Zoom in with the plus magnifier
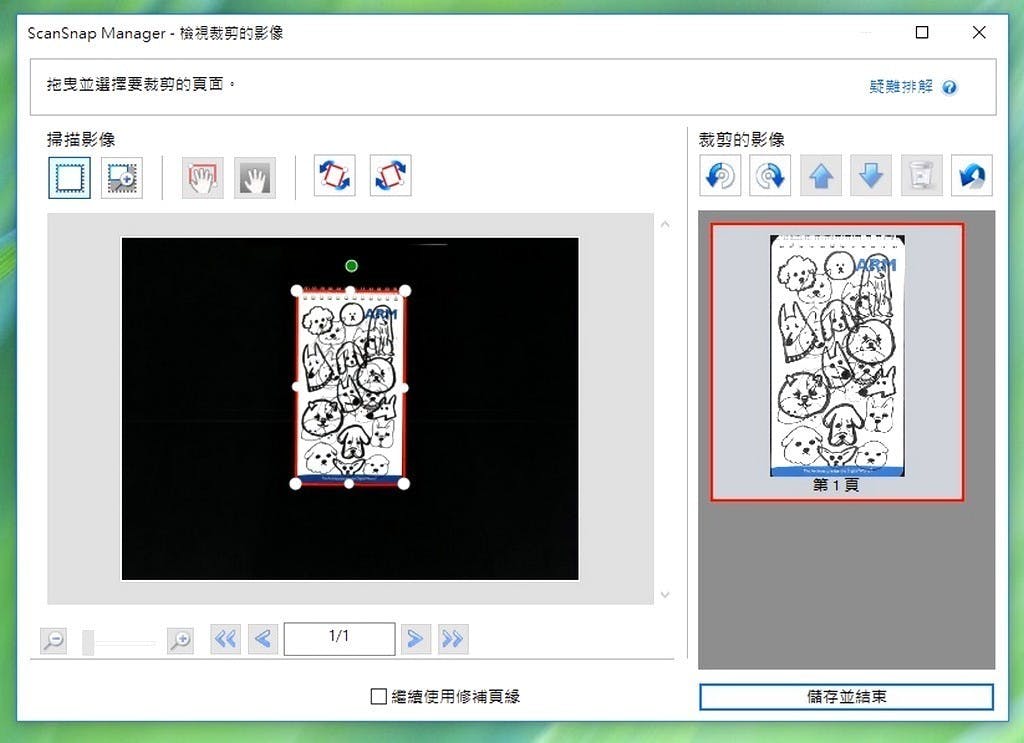Viewport: 1024px width, 743px height. [180, 641]
